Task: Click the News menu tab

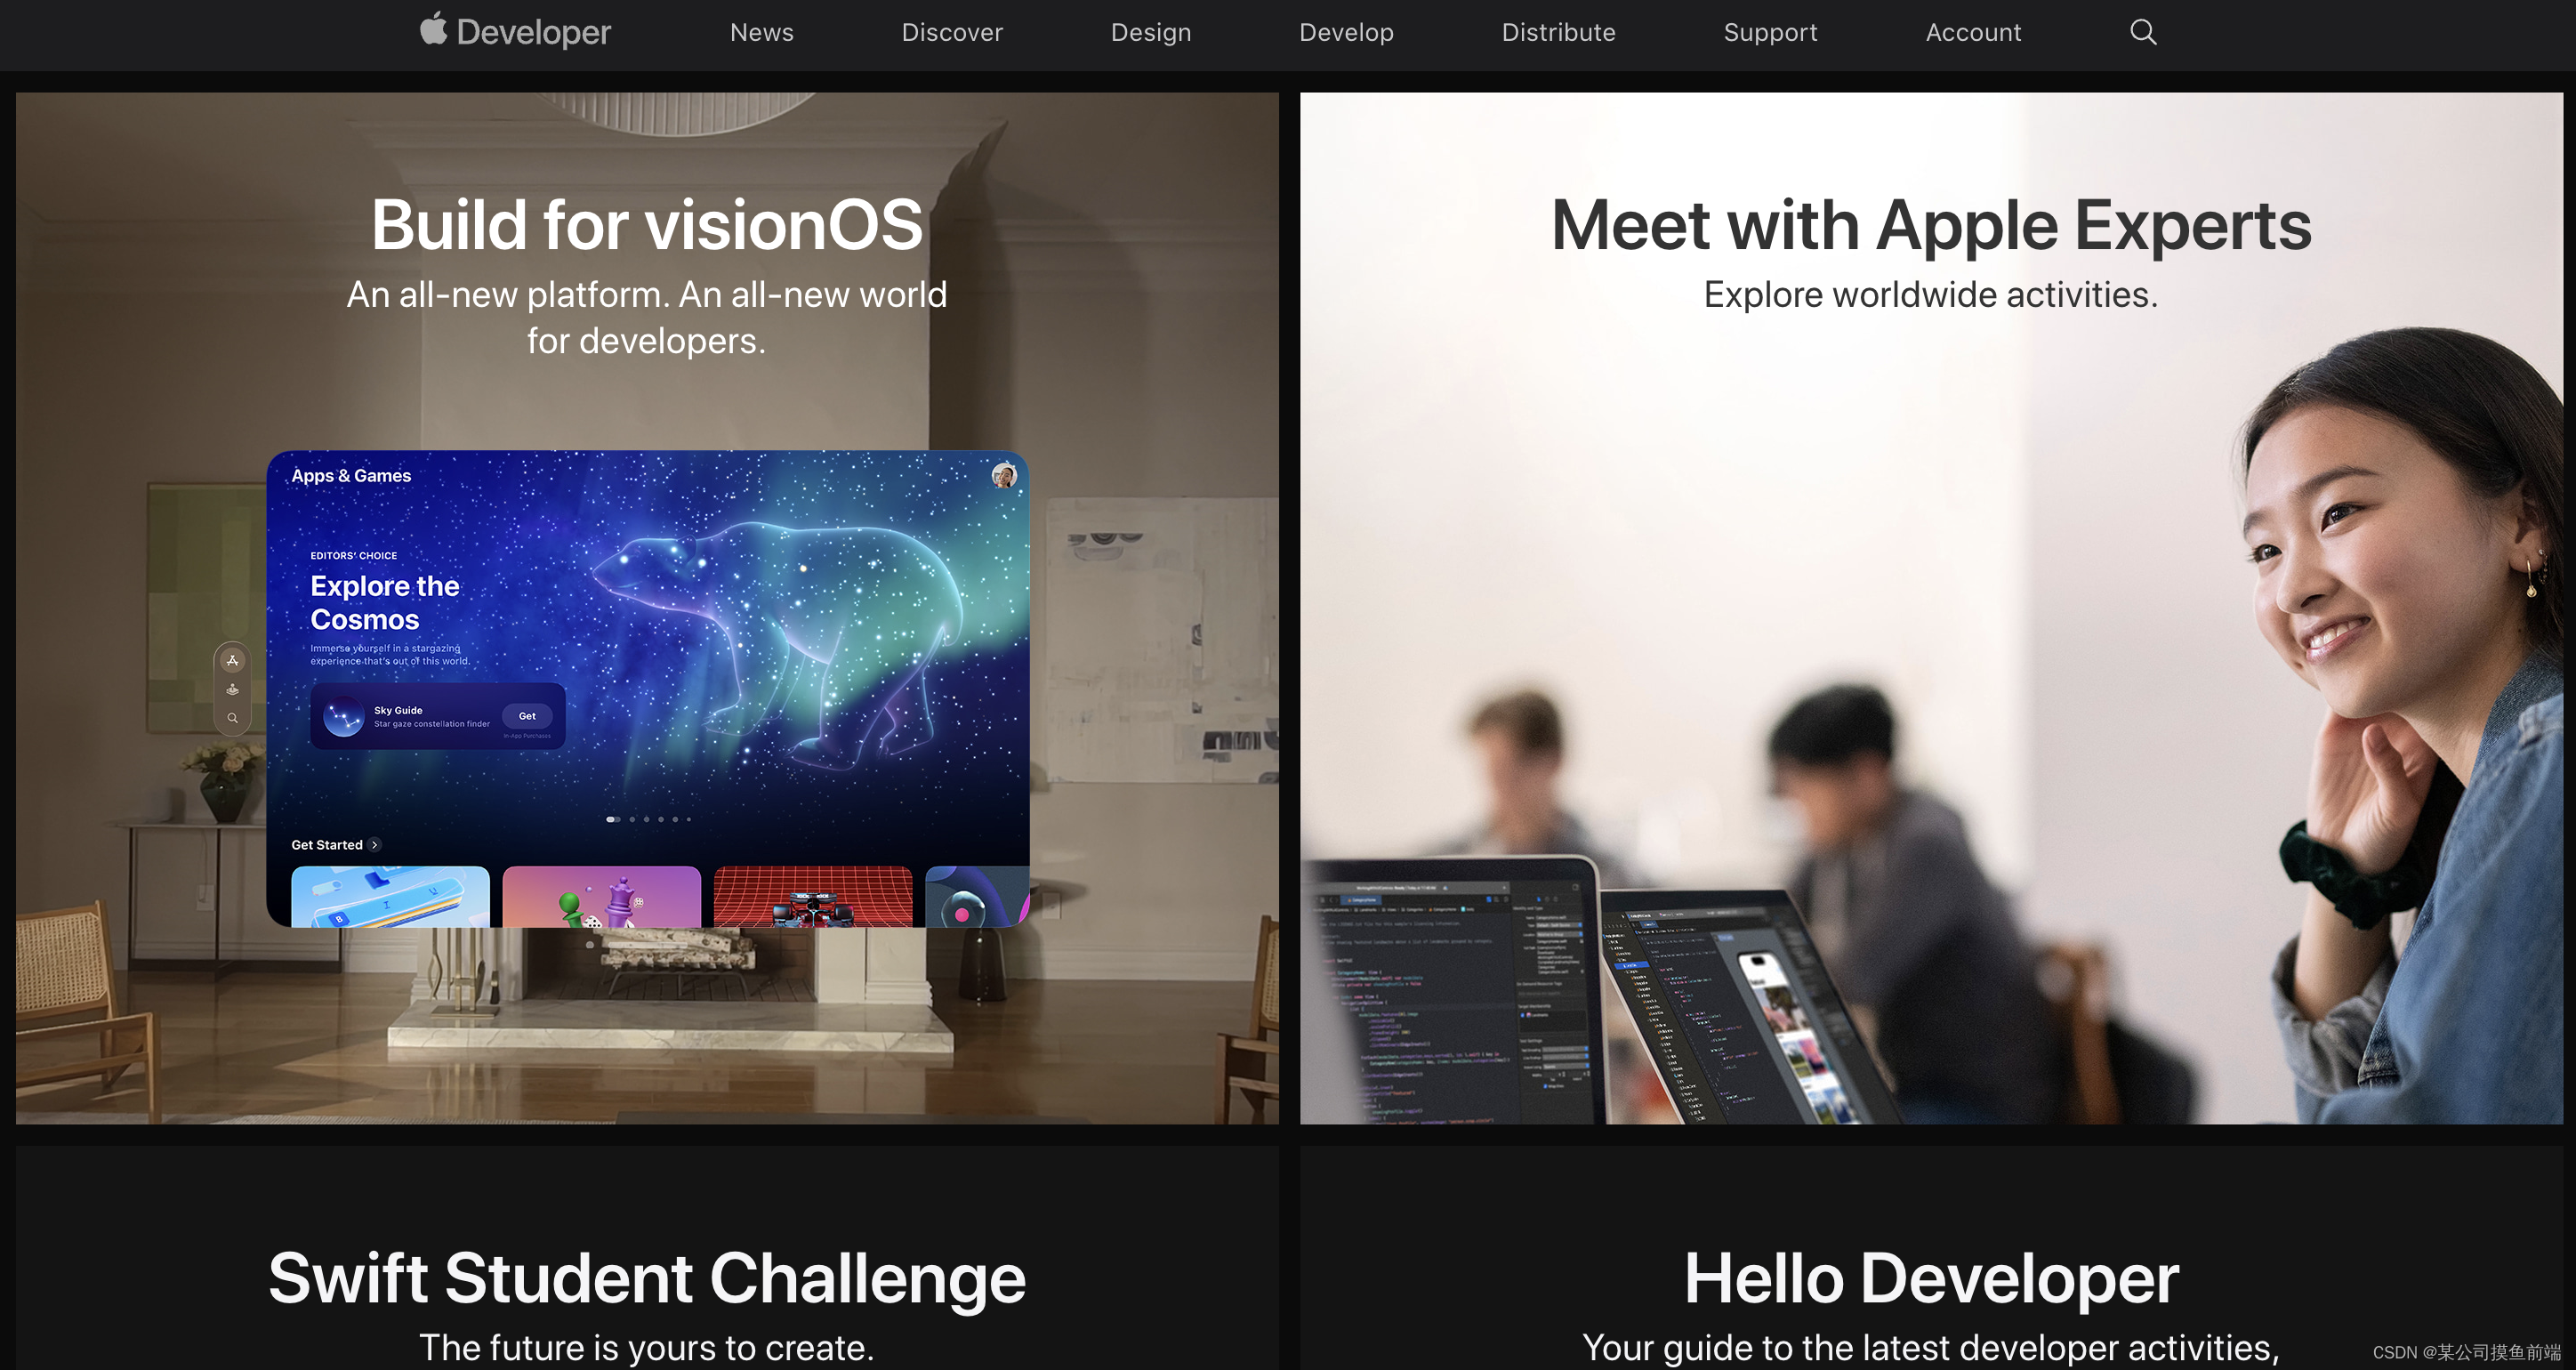Action: pos(760,32)
